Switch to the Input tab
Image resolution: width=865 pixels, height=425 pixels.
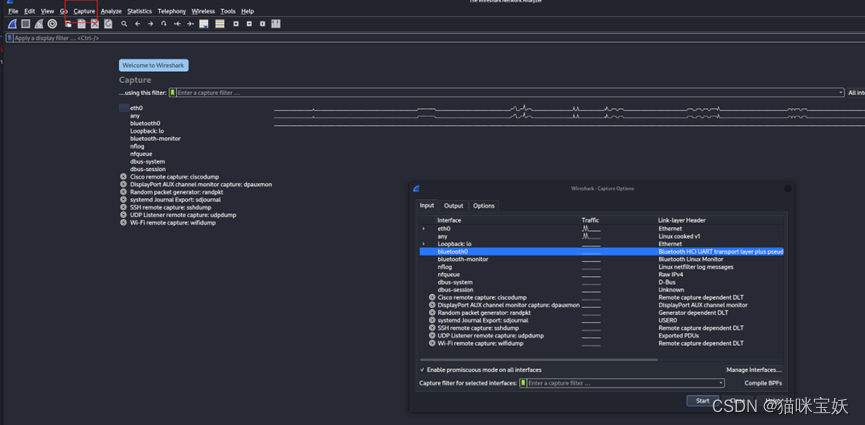[x=427, y=205]
